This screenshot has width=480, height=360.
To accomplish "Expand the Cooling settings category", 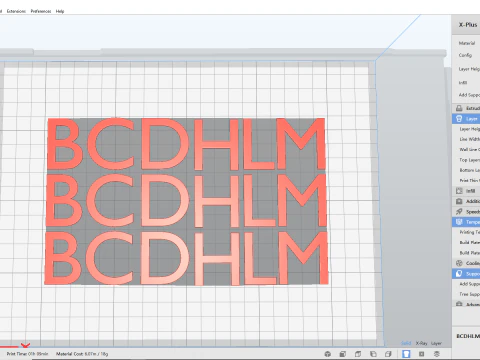I will (x=466, y=263).
